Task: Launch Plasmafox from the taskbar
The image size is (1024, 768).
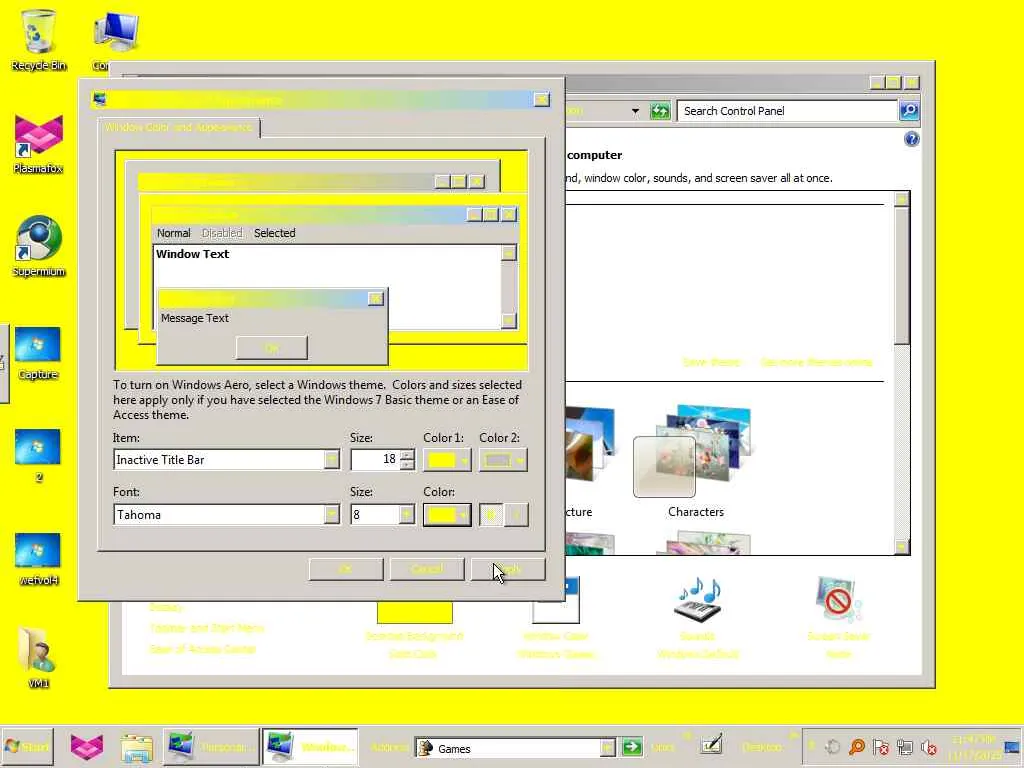Action: [x=87, y=747]
